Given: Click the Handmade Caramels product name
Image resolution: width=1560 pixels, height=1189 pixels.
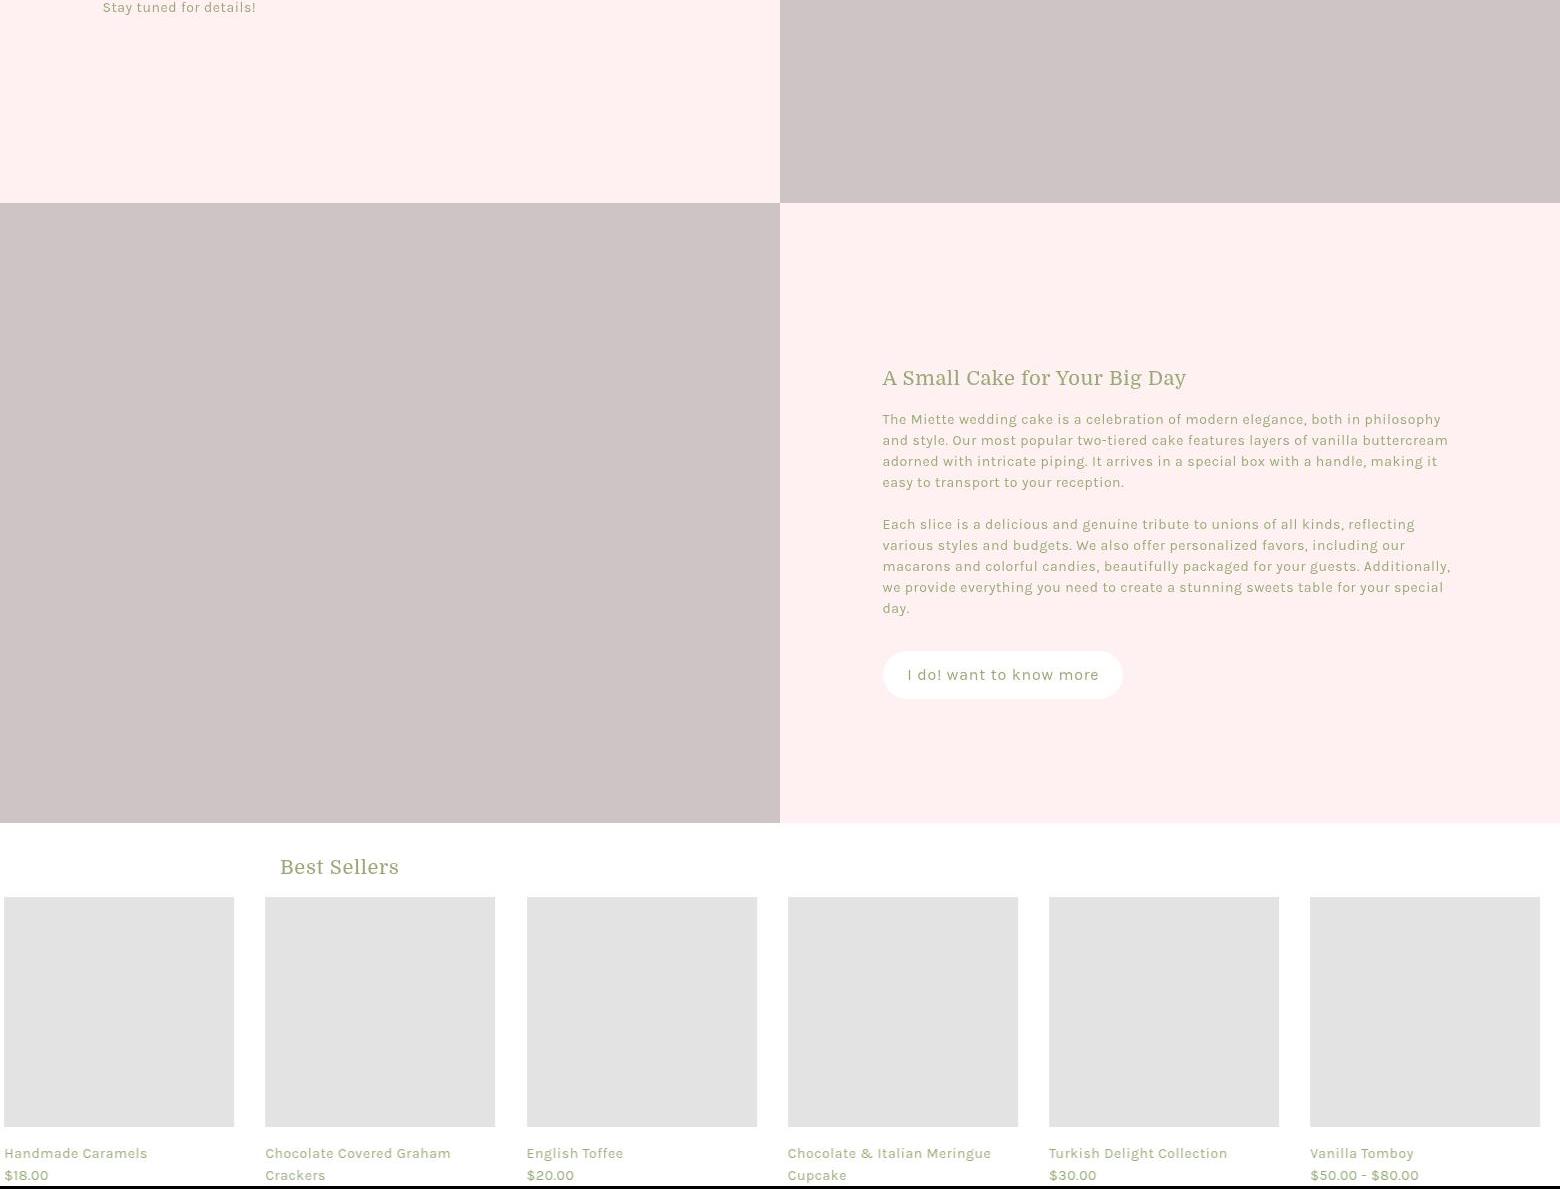Looking at the screenshot, I should (76, 1153).
